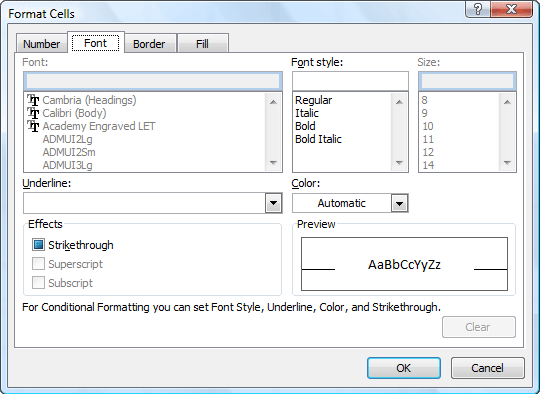
Task: Click up arrow in Size list scrollbar
Action: click(507, 102)
